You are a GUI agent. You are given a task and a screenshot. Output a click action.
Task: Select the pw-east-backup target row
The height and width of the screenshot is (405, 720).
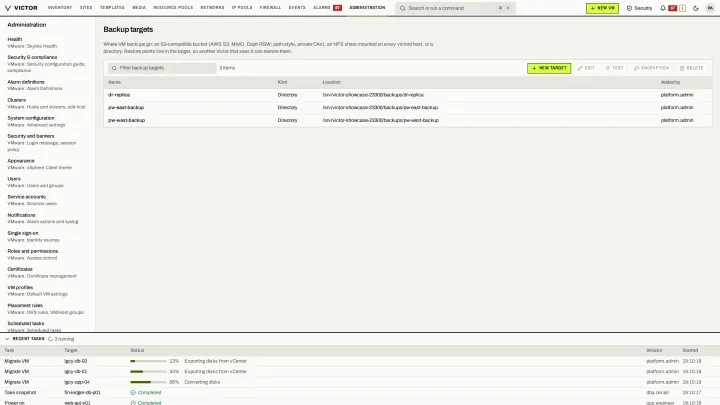(x=408, y=107)
